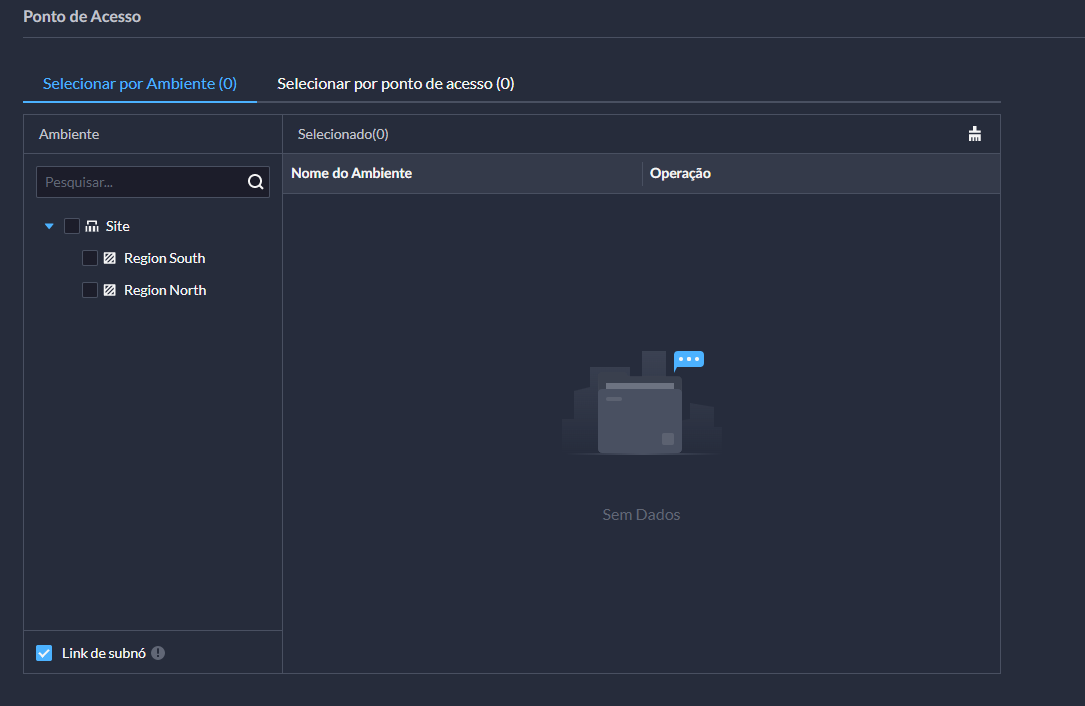This screenshot has width=1085, height=706.
Task: Click the Link de subnó label
Action: coord(104,653)
